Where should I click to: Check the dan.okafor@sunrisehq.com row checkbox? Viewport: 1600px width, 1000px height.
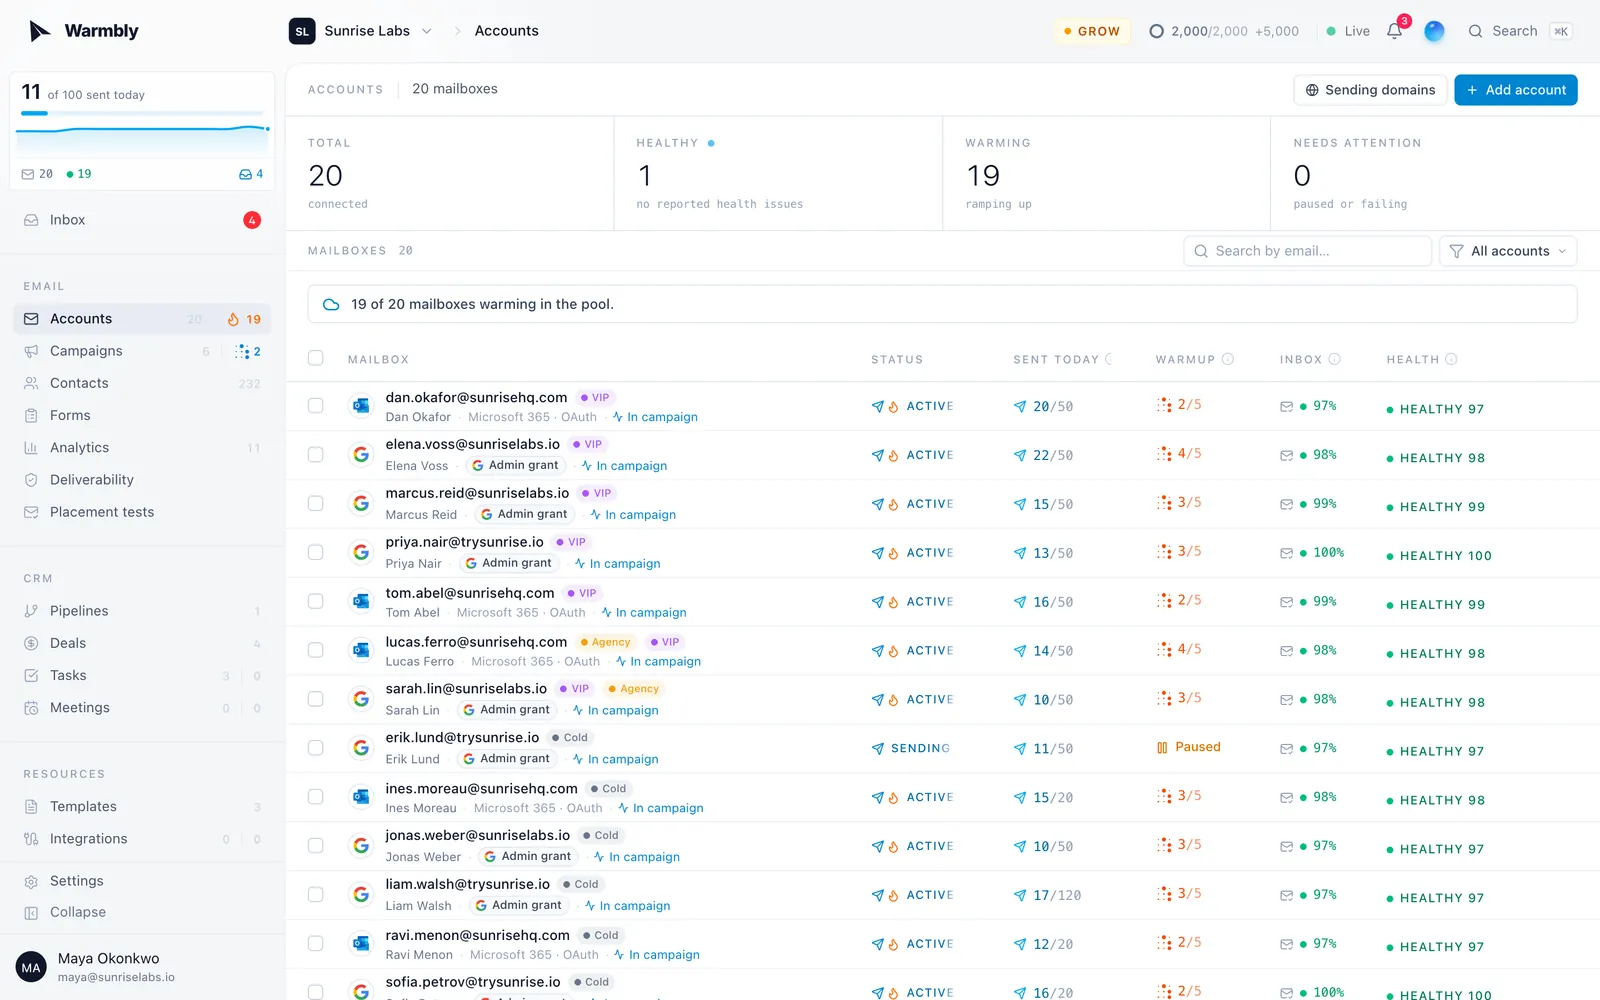point(316,406)
